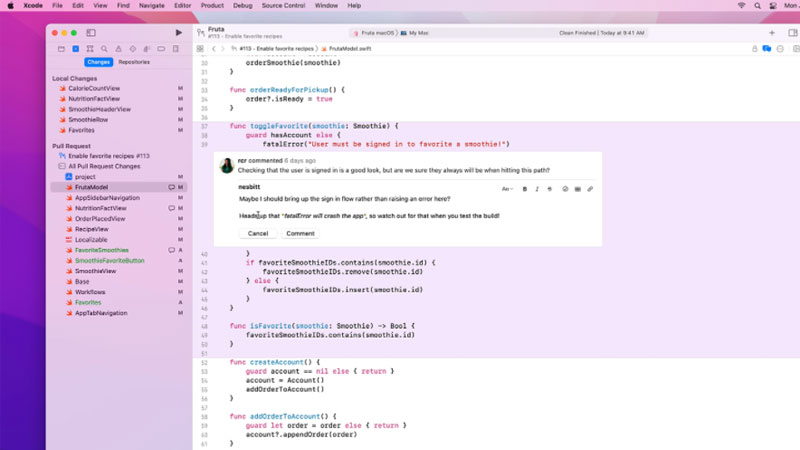800x450 pixels.
Task: Select CalorieCountView in Local Changes
Action: click(x=94, y=88)
